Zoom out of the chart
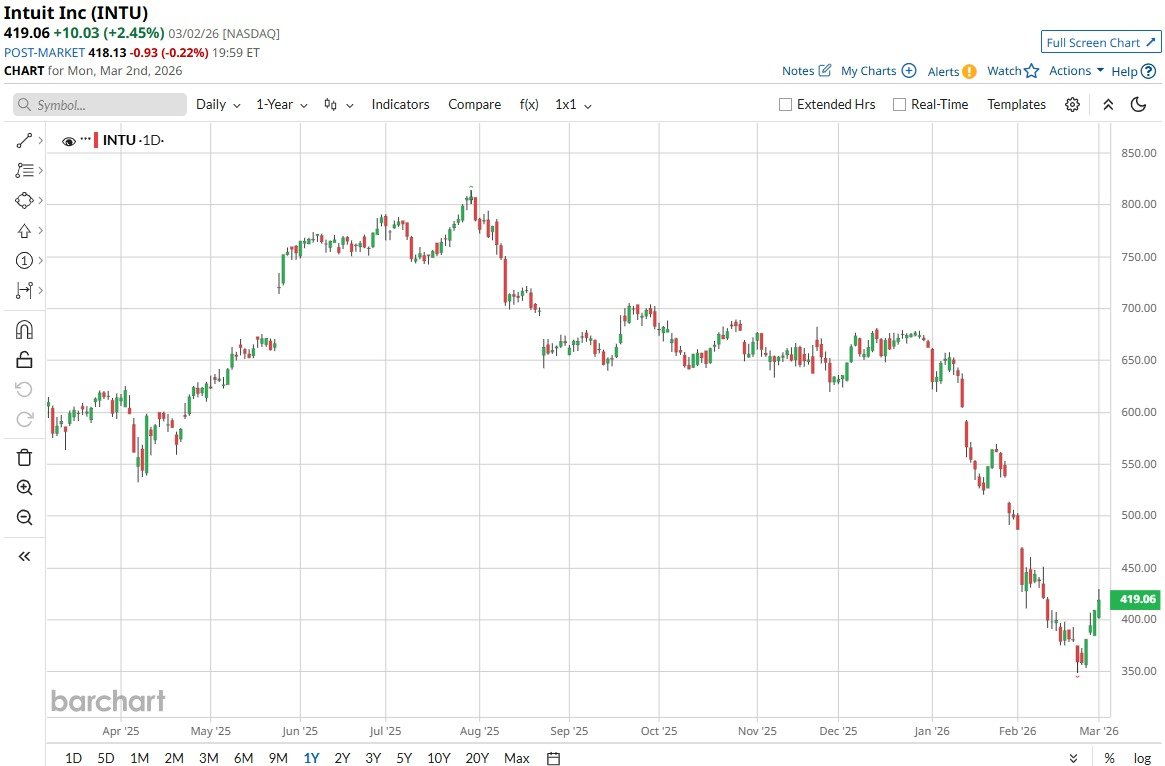Image resolution: width=1165 pixels, height=766 pixels. pyautogui.click(x=24, y=517)
